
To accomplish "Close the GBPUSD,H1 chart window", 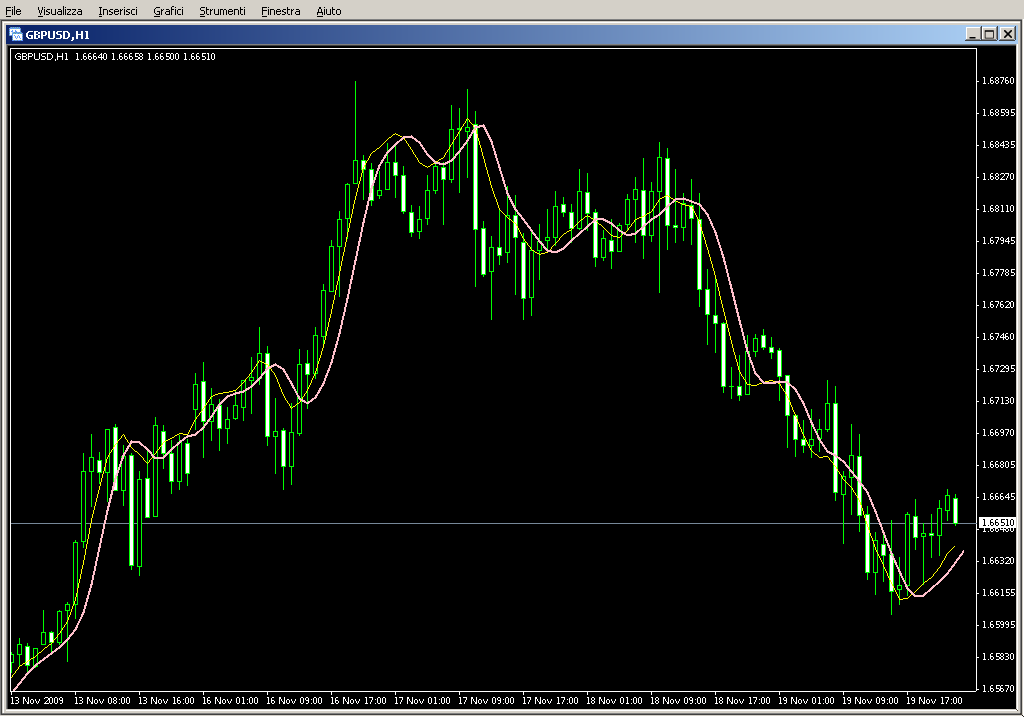I will [x=1008, y=34].
